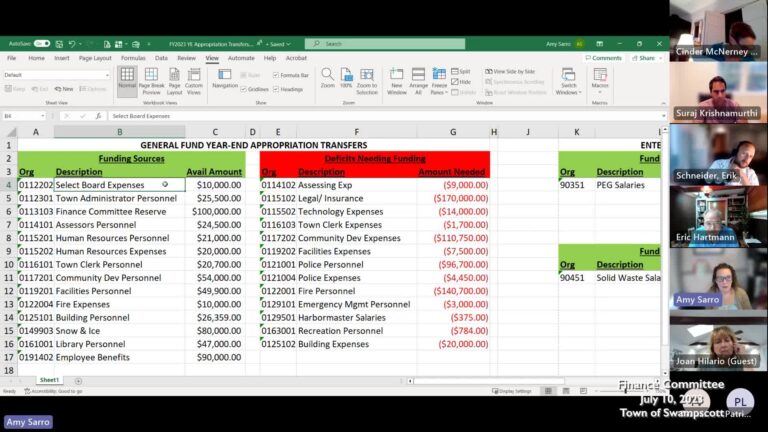The width and height of the screenshot is (768, 432).
Task: Open the Switch Windows dropdown
Action: (x=567, y=80)
